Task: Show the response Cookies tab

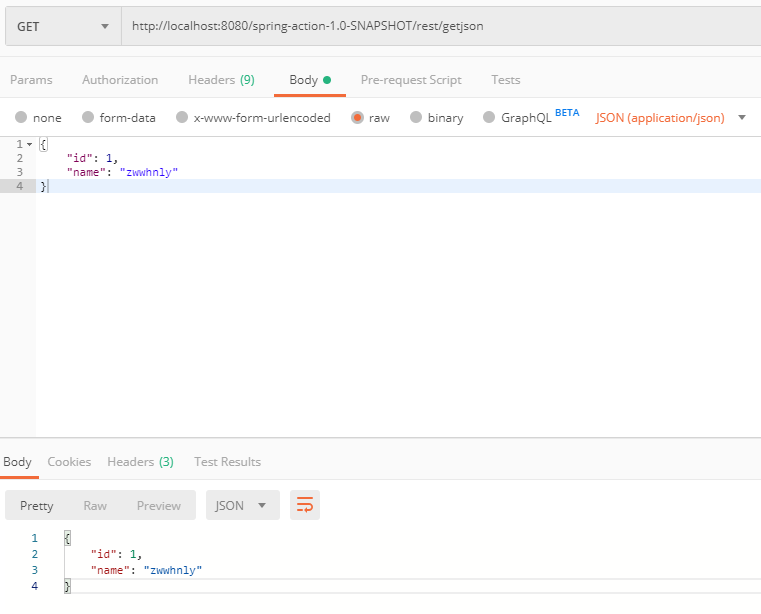Action: [69, 462]
